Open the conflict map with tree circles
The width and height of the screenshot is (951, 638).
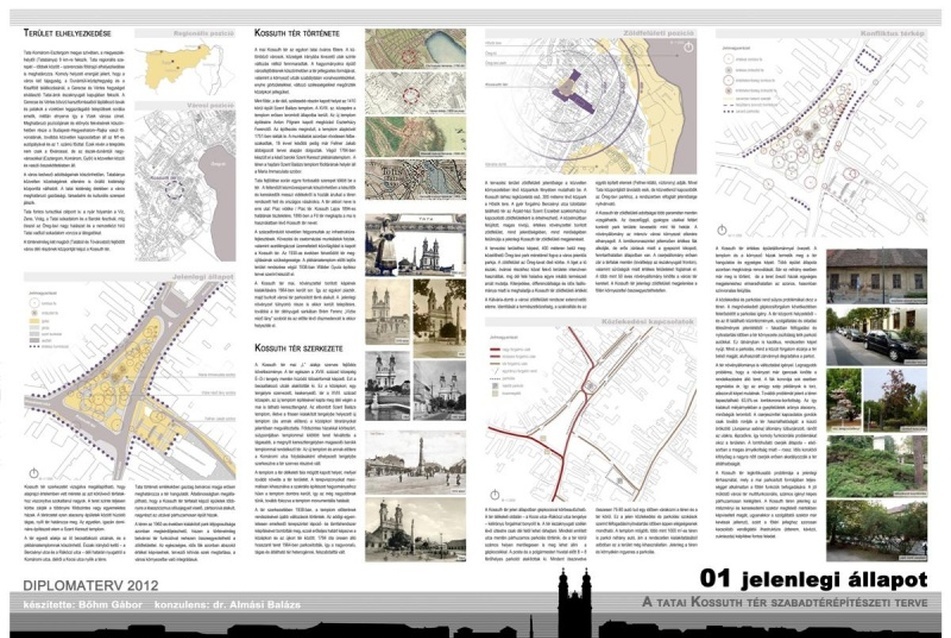pyautogui.click(x=821, y=138)
